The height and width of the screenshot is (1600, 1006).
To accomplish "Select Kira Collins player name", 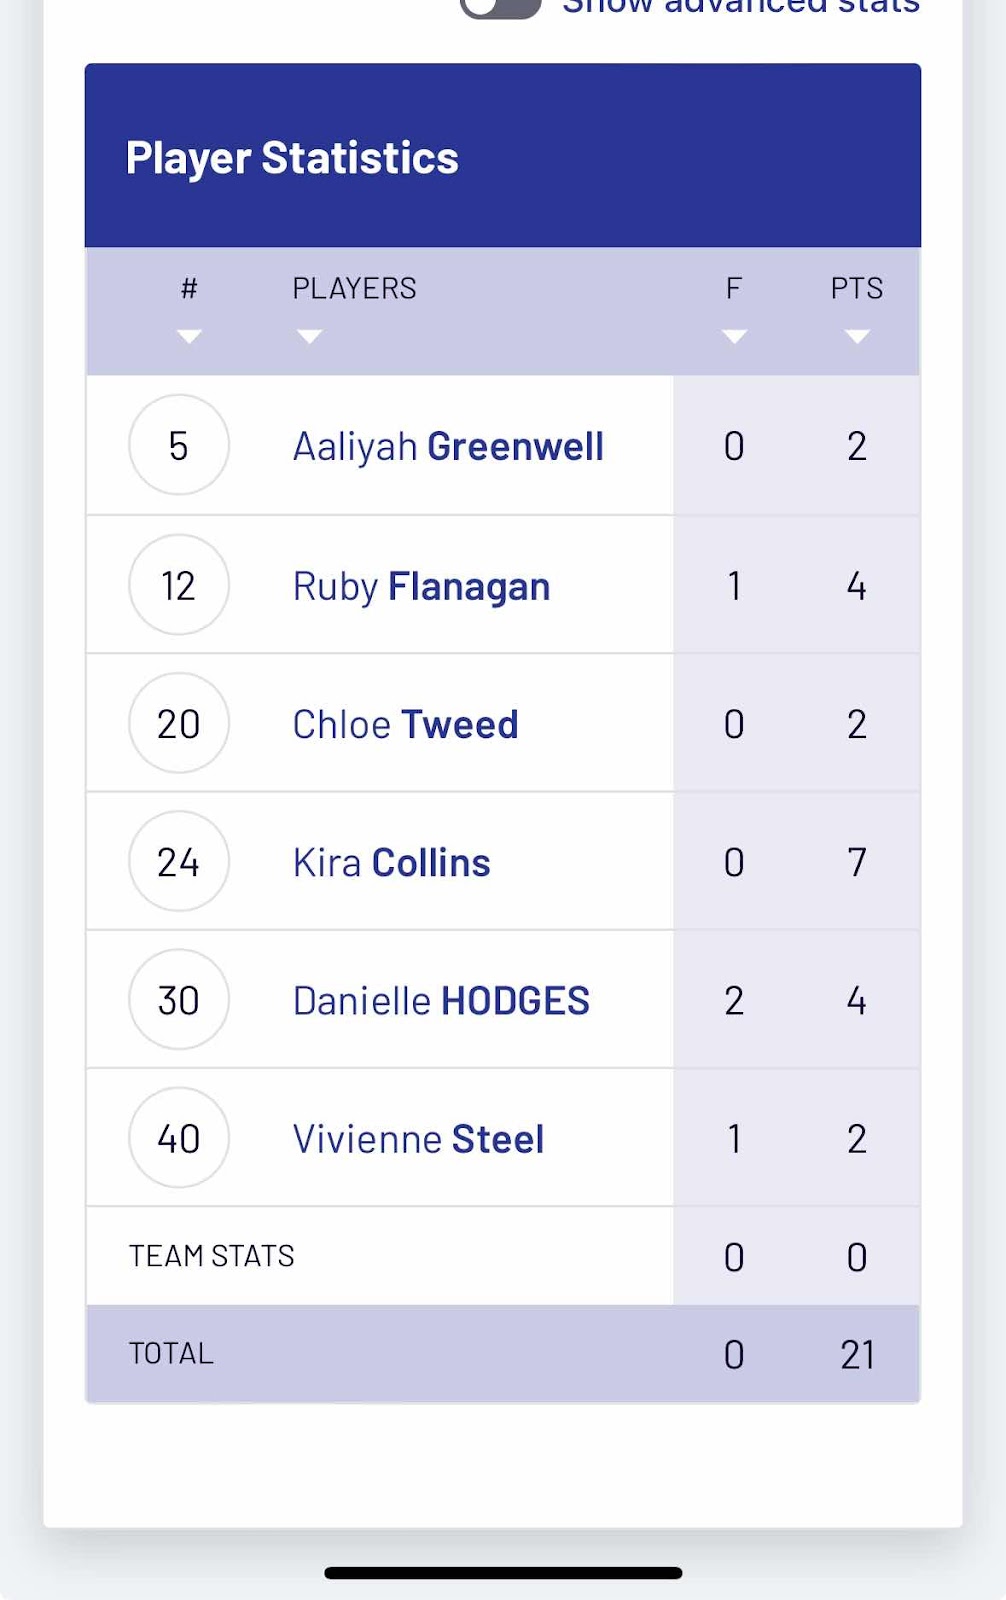I will 391,862.
